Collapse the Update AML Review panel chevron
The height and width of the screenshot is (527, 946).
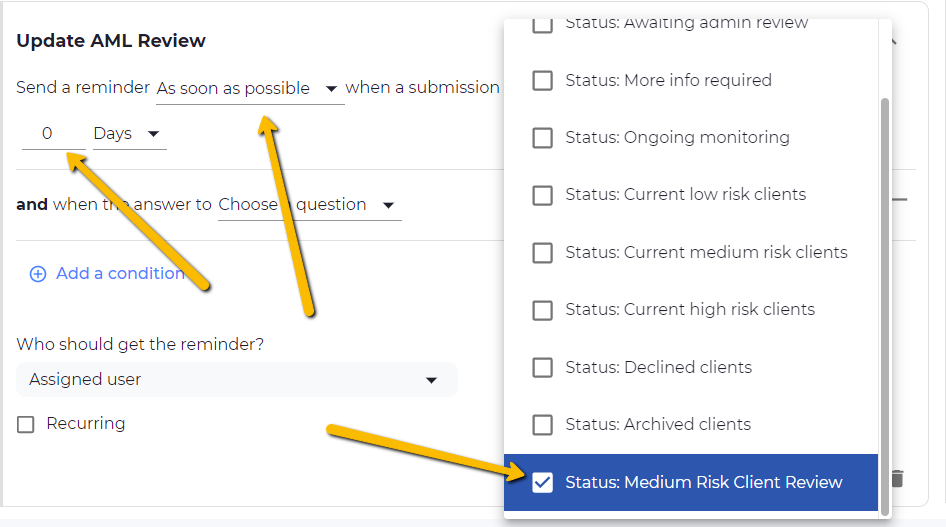point(892,41)
